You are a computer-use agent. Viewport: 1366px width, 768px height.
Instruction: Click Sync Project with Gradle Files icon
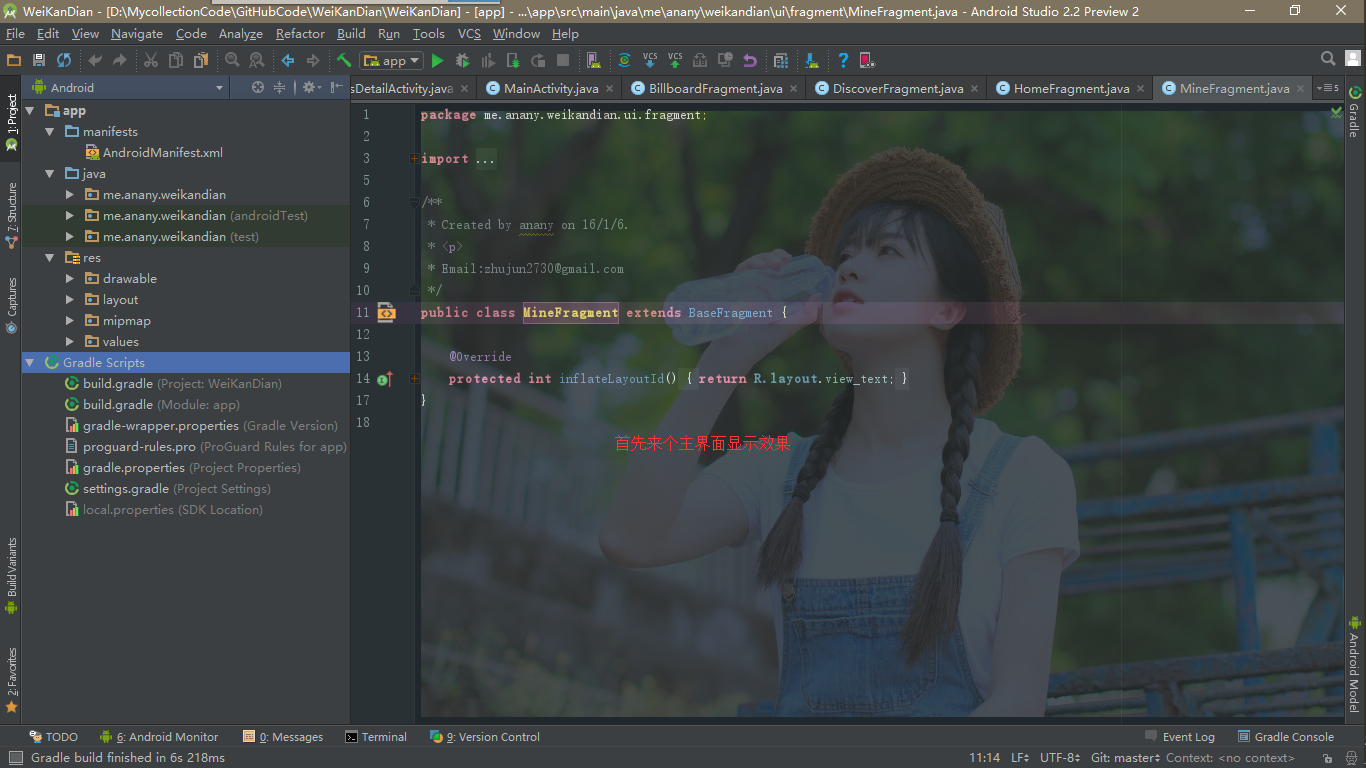coord(624,60)
